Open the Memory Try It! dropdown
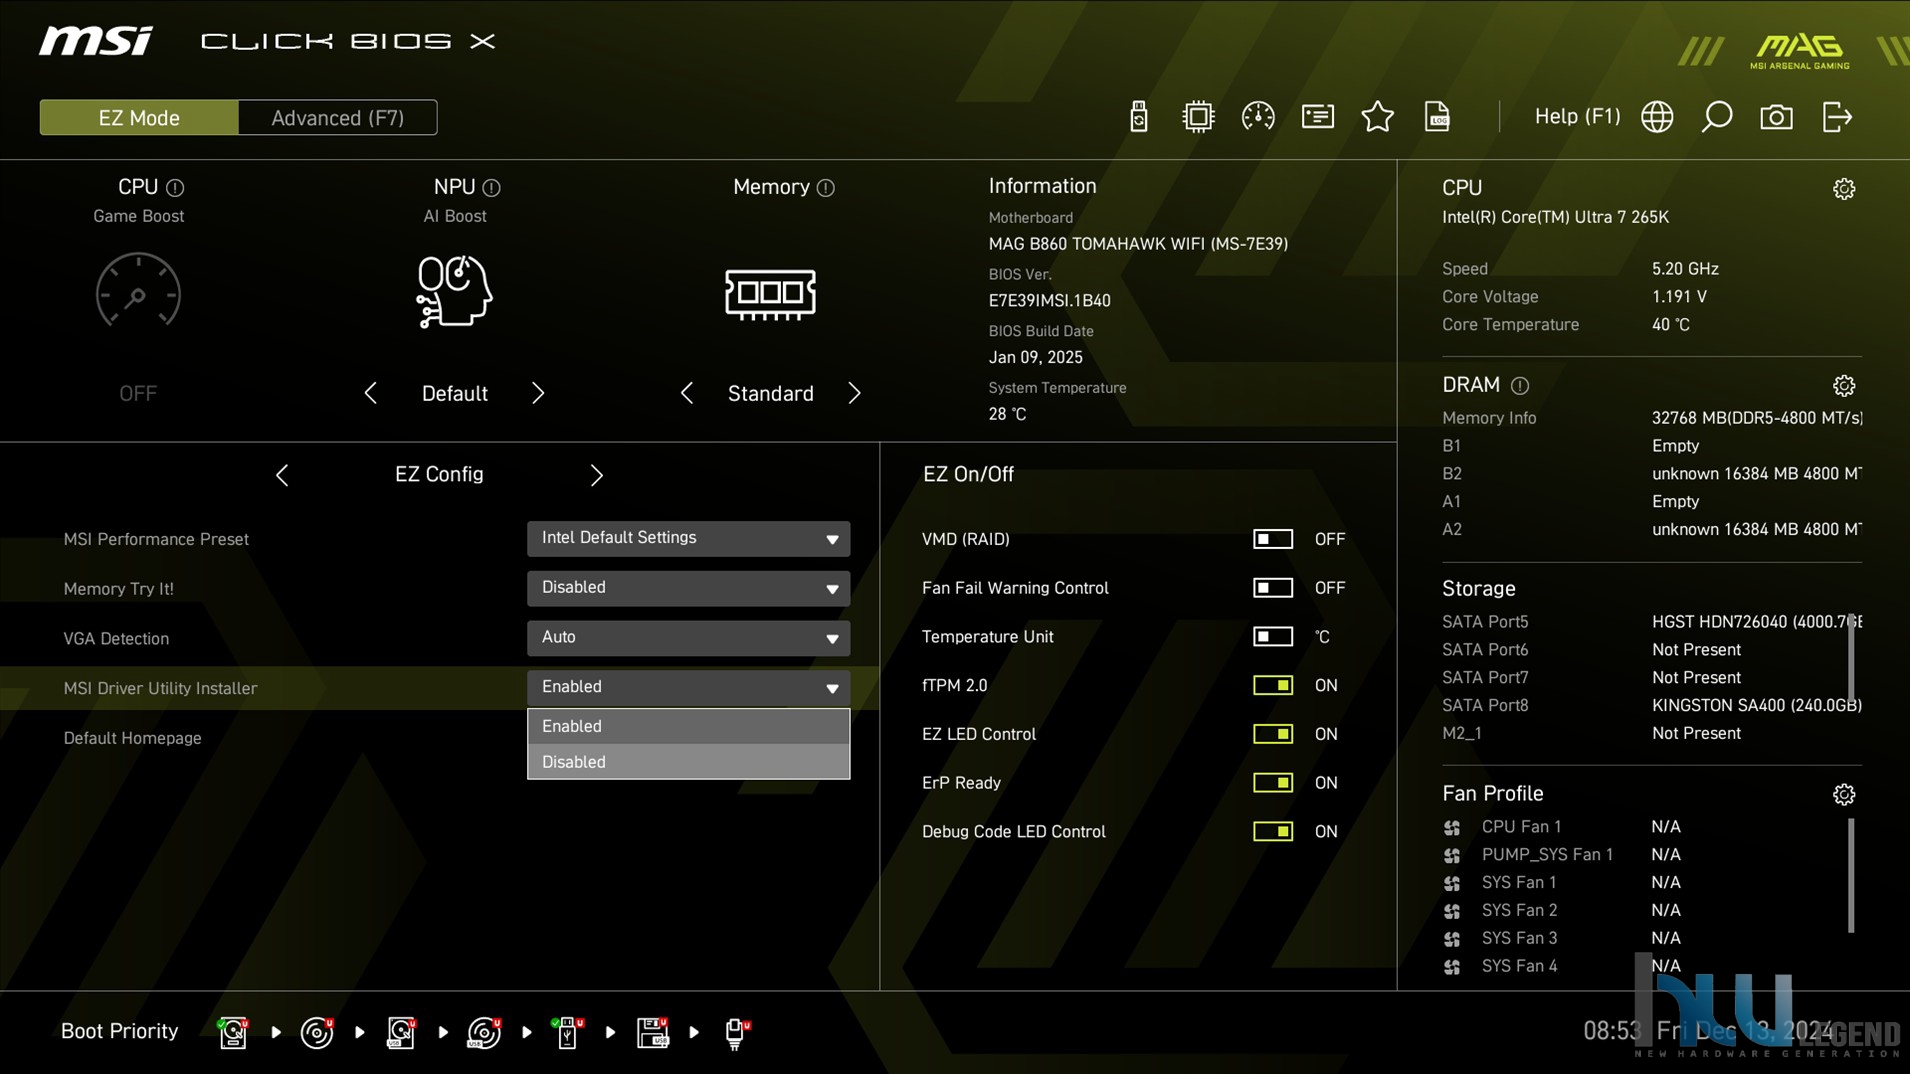The image size is (1910, 1074). click(688, 588)
